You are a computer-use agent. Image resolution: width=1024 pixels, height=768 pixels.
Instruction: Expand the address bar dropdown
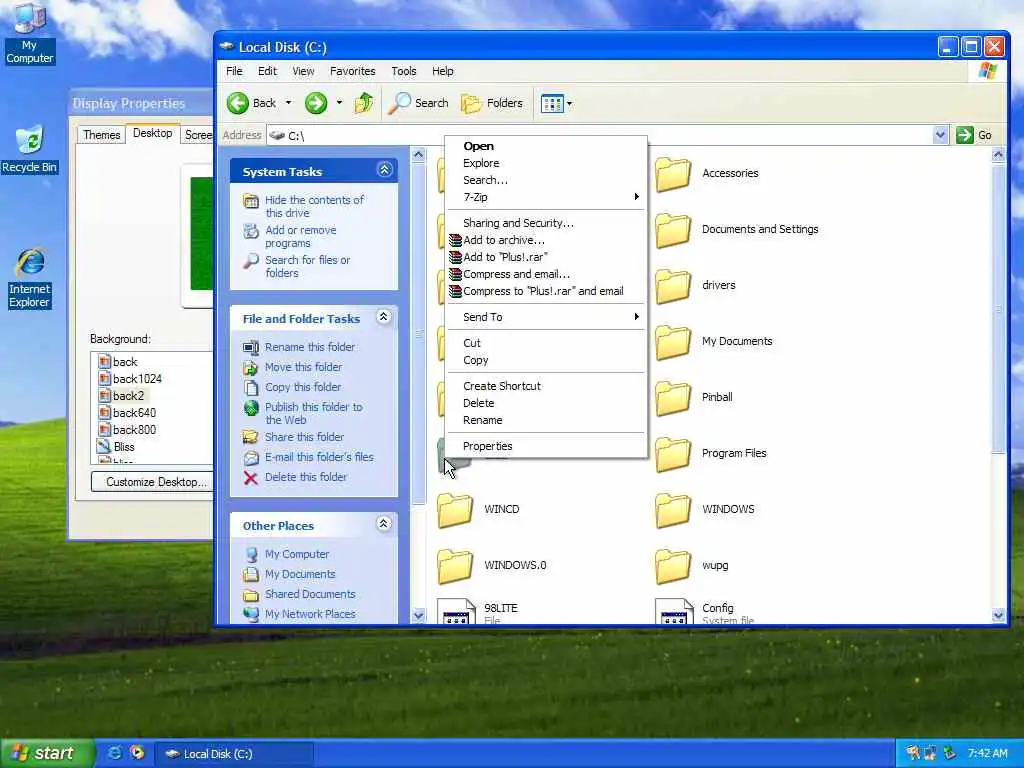coord(940,135)
